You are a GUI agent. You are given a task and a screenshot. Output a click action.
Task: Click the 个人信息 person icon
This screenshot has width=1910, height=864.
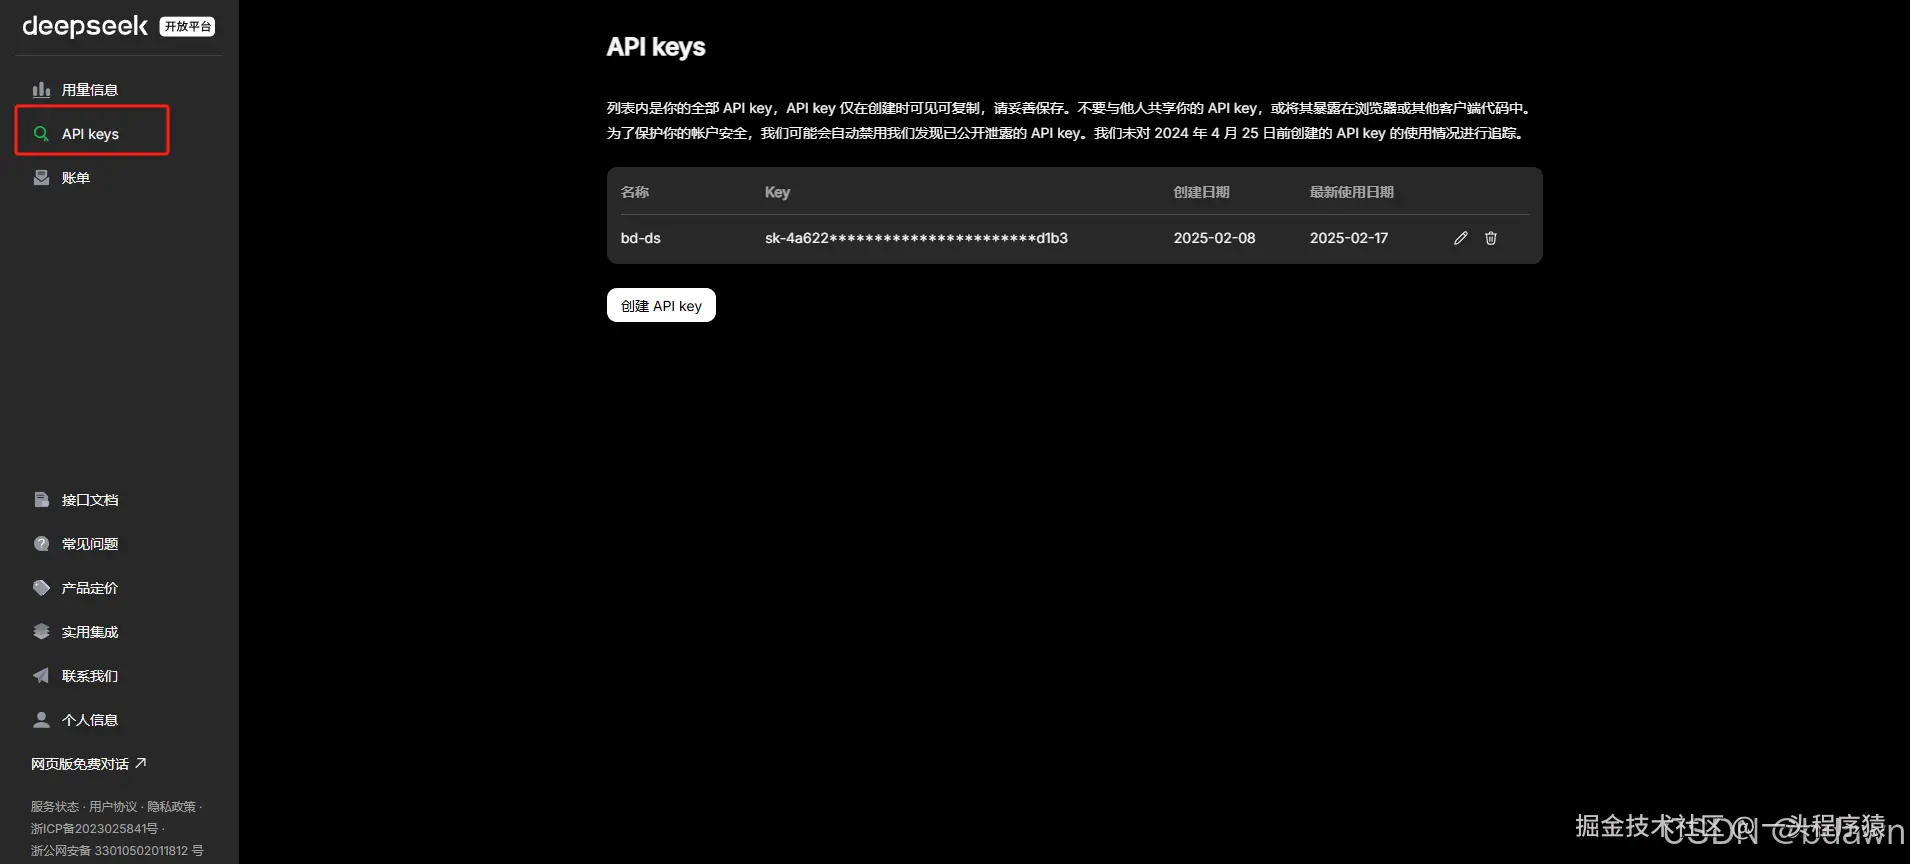41,720
